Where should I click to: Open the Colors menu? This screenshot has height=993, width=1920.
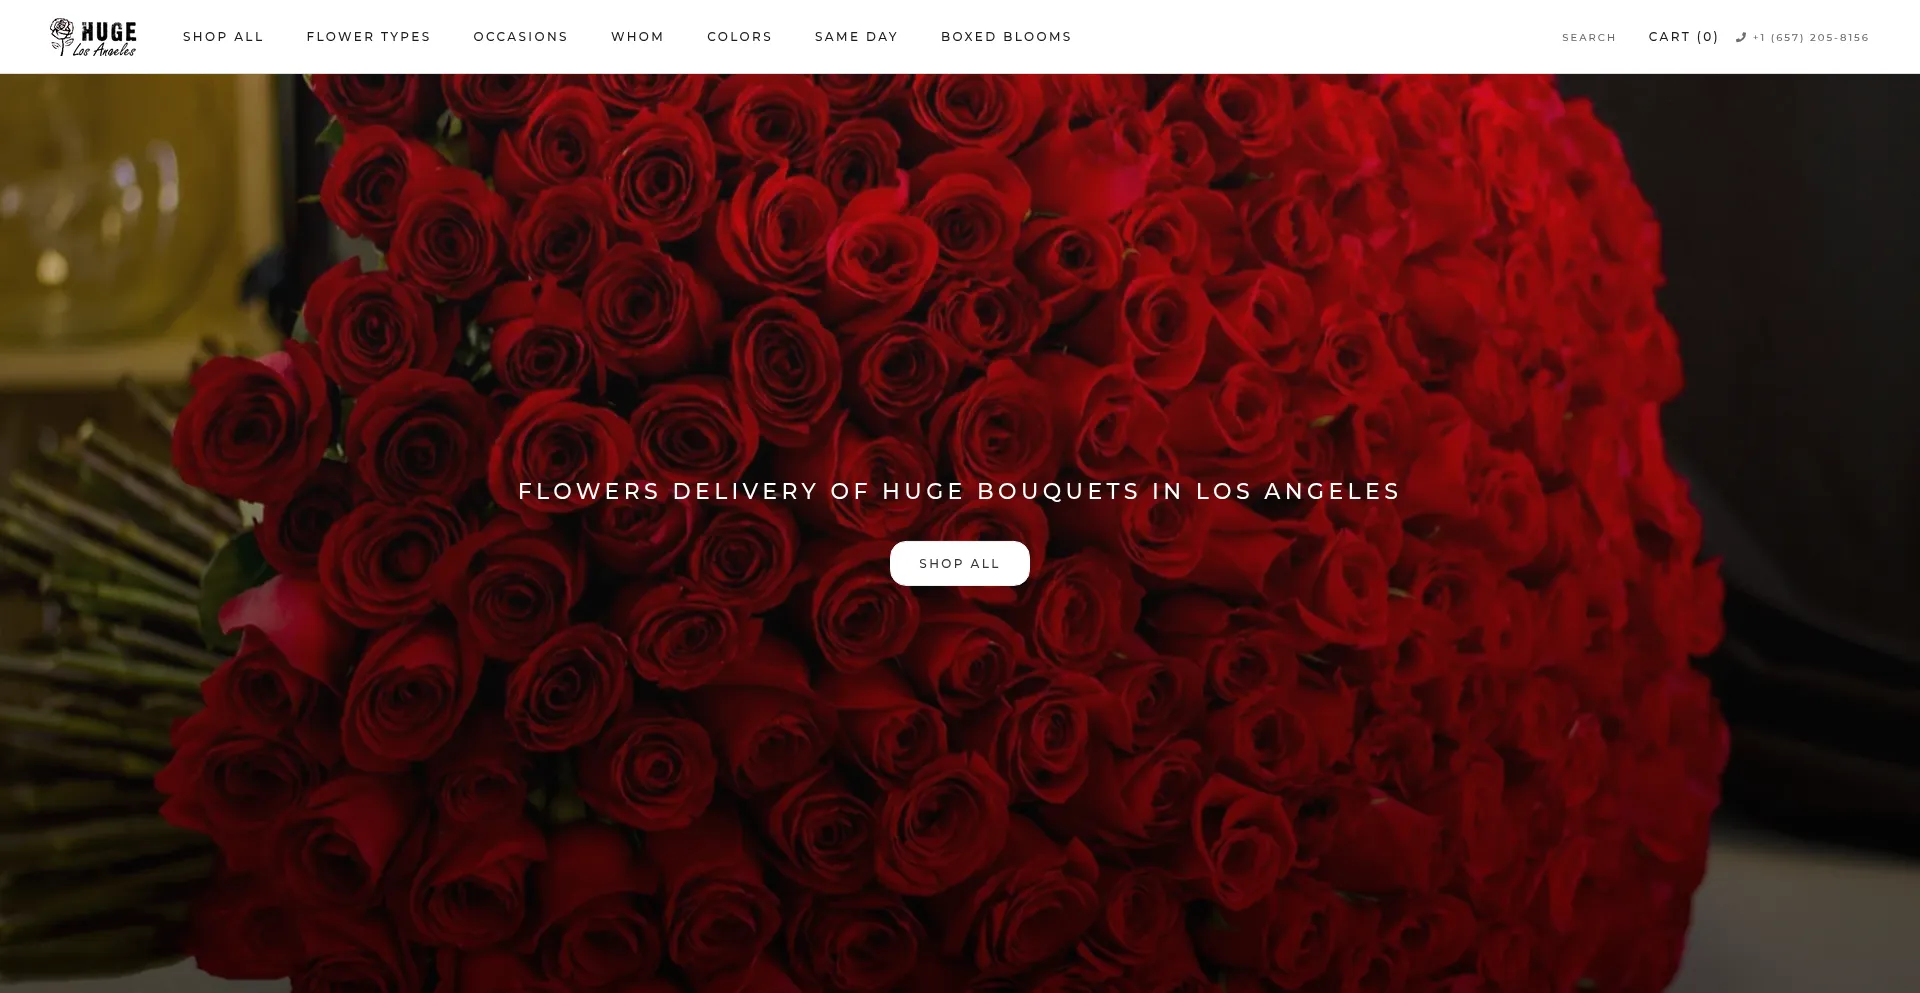739,37
